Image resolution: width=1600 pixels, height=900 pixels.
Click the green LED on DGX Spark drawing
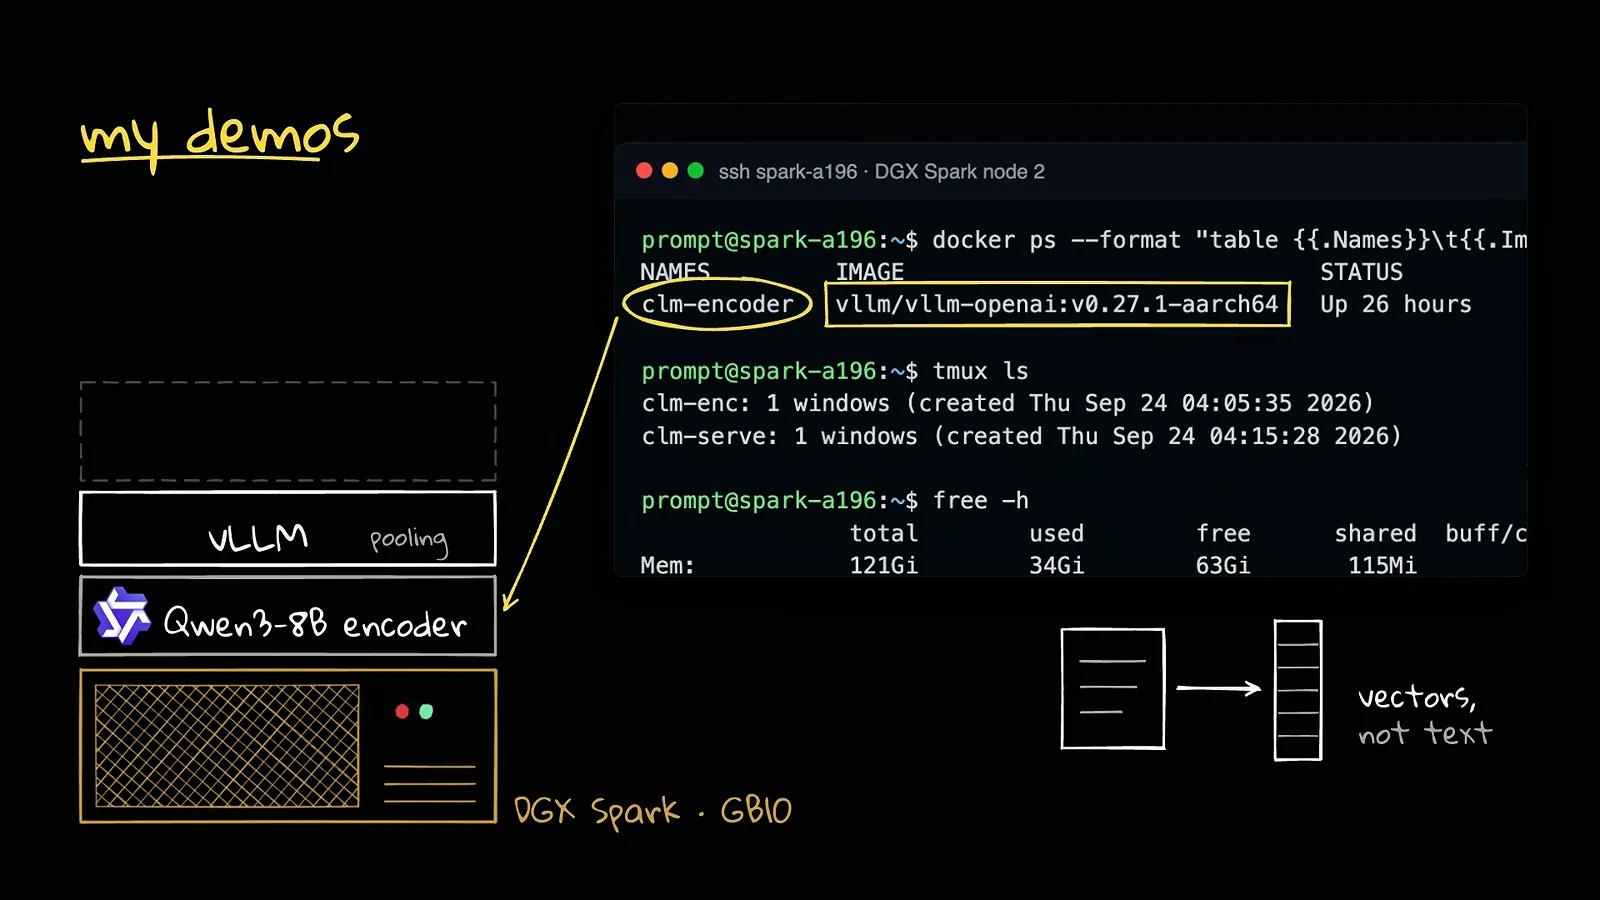coord(426,711)
